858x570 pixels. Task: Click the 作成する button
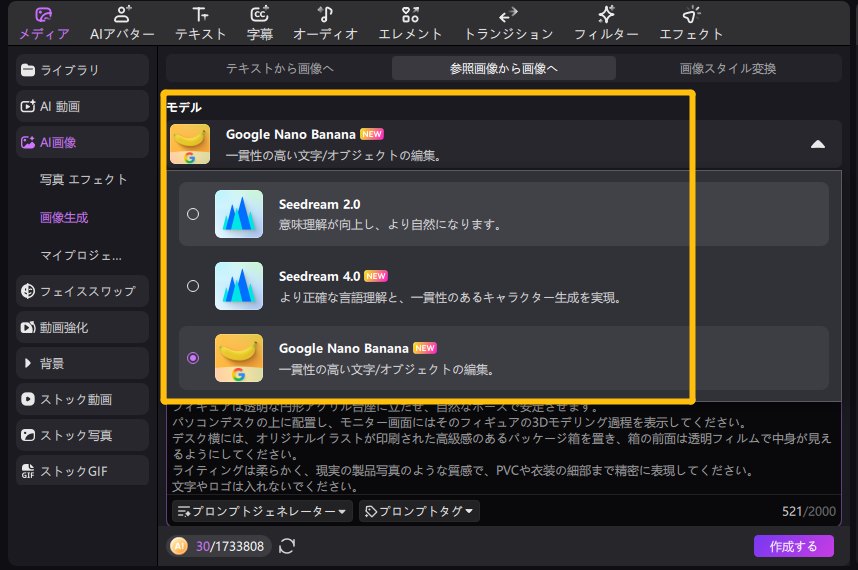pyautogui.click(x=793, y=546)
